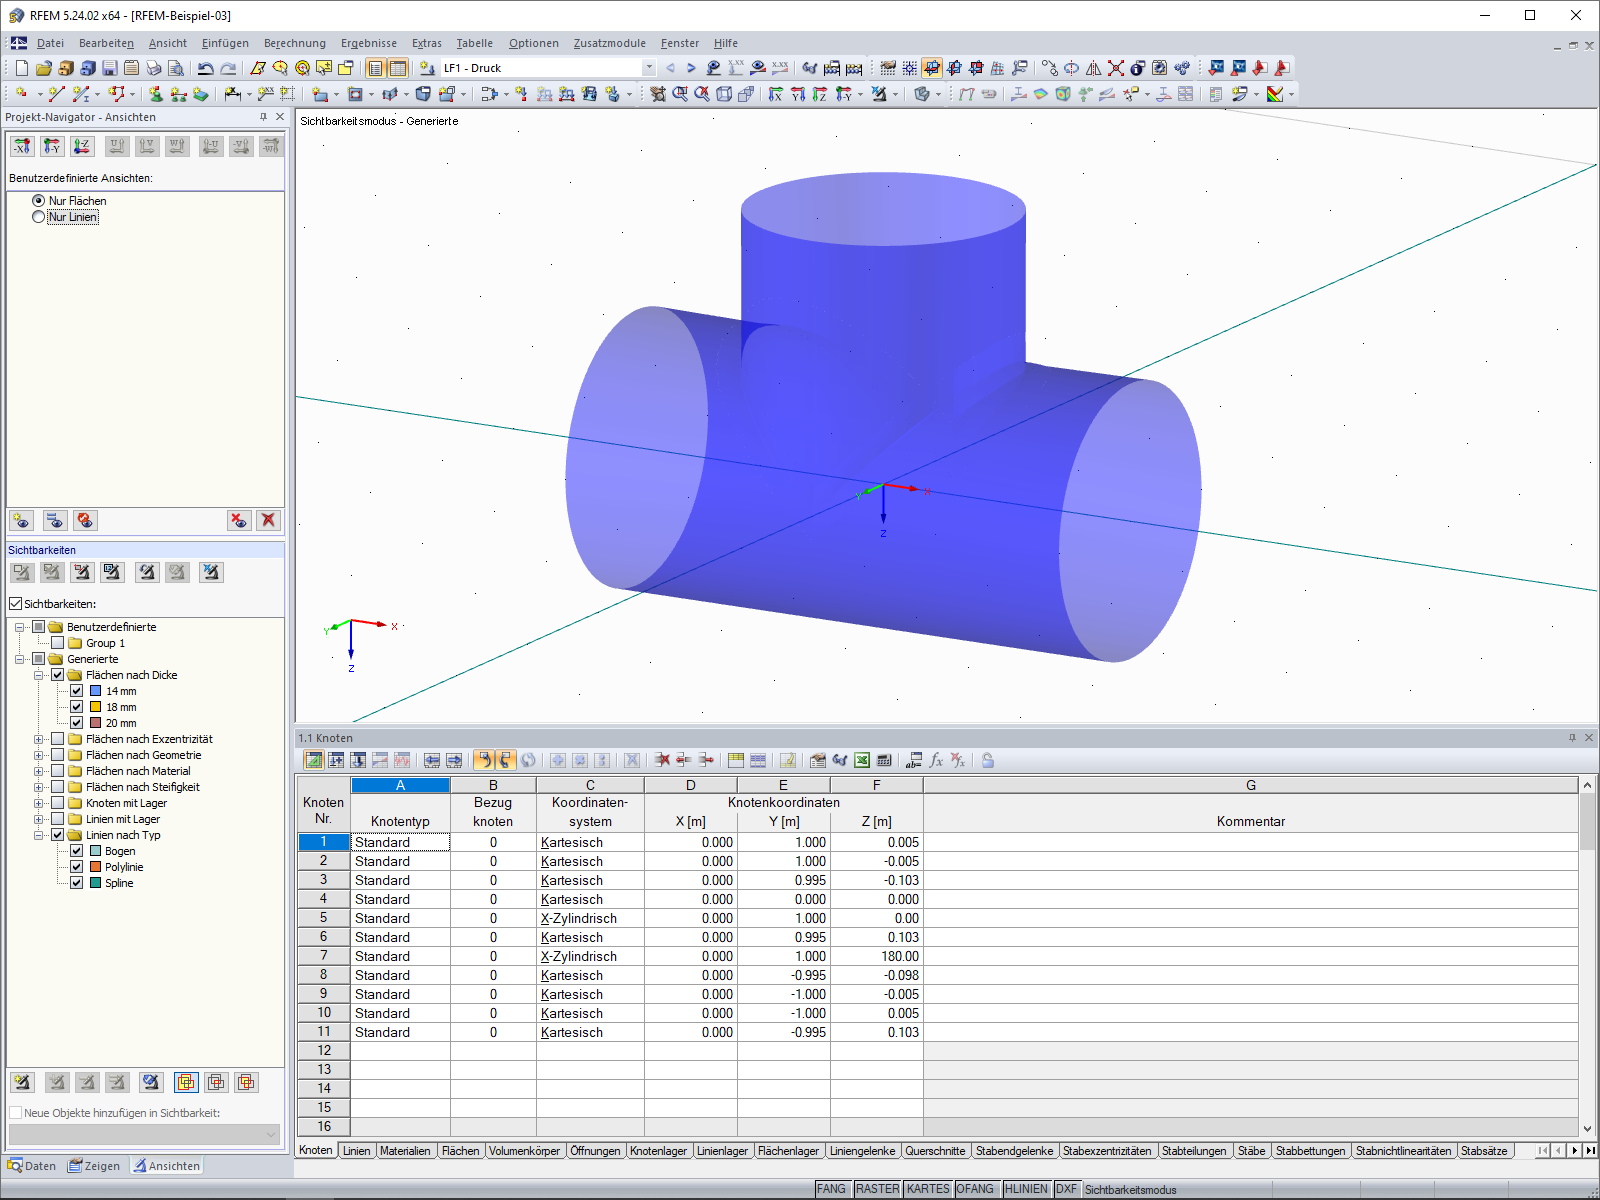Click the calculator icon in table toolbar
Screen dimensions: 1600x1200
pyautogui.click(x=884, y=760)
